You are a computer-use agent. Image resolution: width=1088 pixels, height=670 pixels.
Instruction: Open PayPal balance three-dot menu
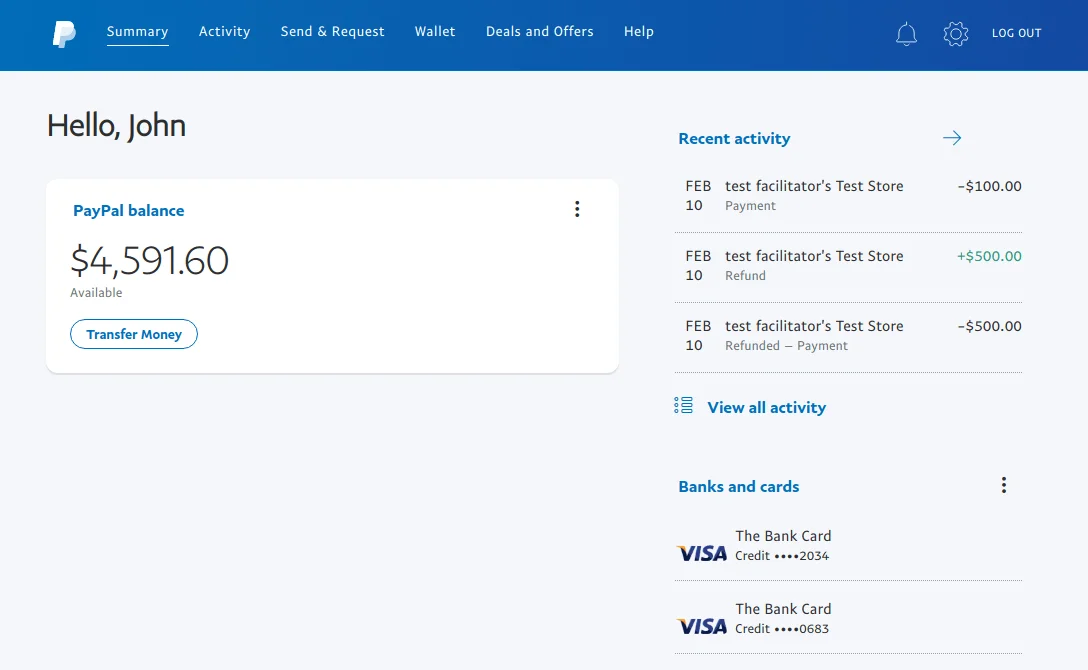click(577, 209)
